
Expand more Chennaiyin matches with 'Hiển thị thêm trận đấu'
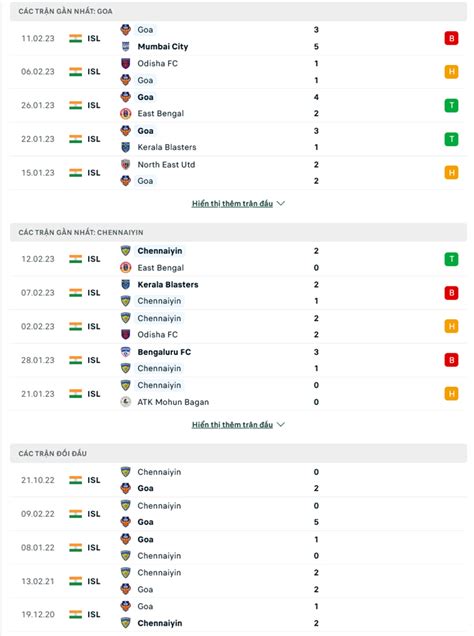[x=232, y=425]
